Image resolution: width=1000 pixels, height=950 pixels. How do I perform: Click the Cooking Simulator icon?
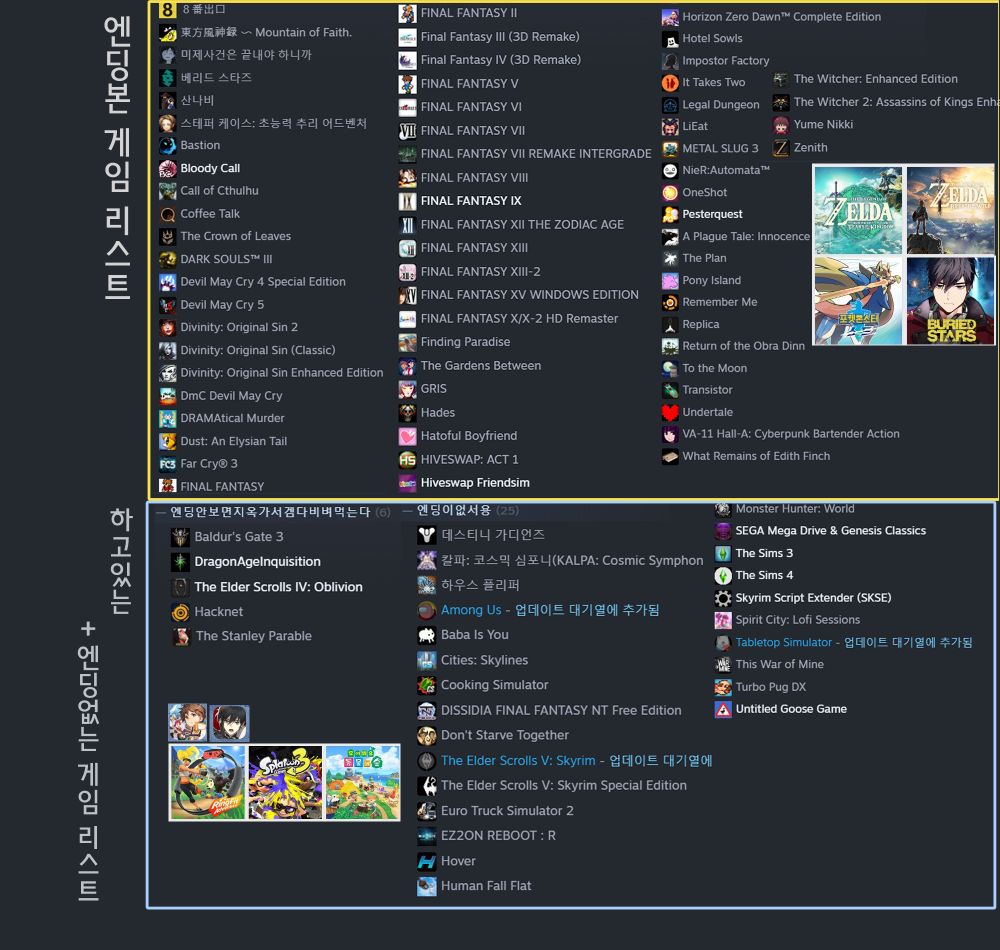coord(426,685)
